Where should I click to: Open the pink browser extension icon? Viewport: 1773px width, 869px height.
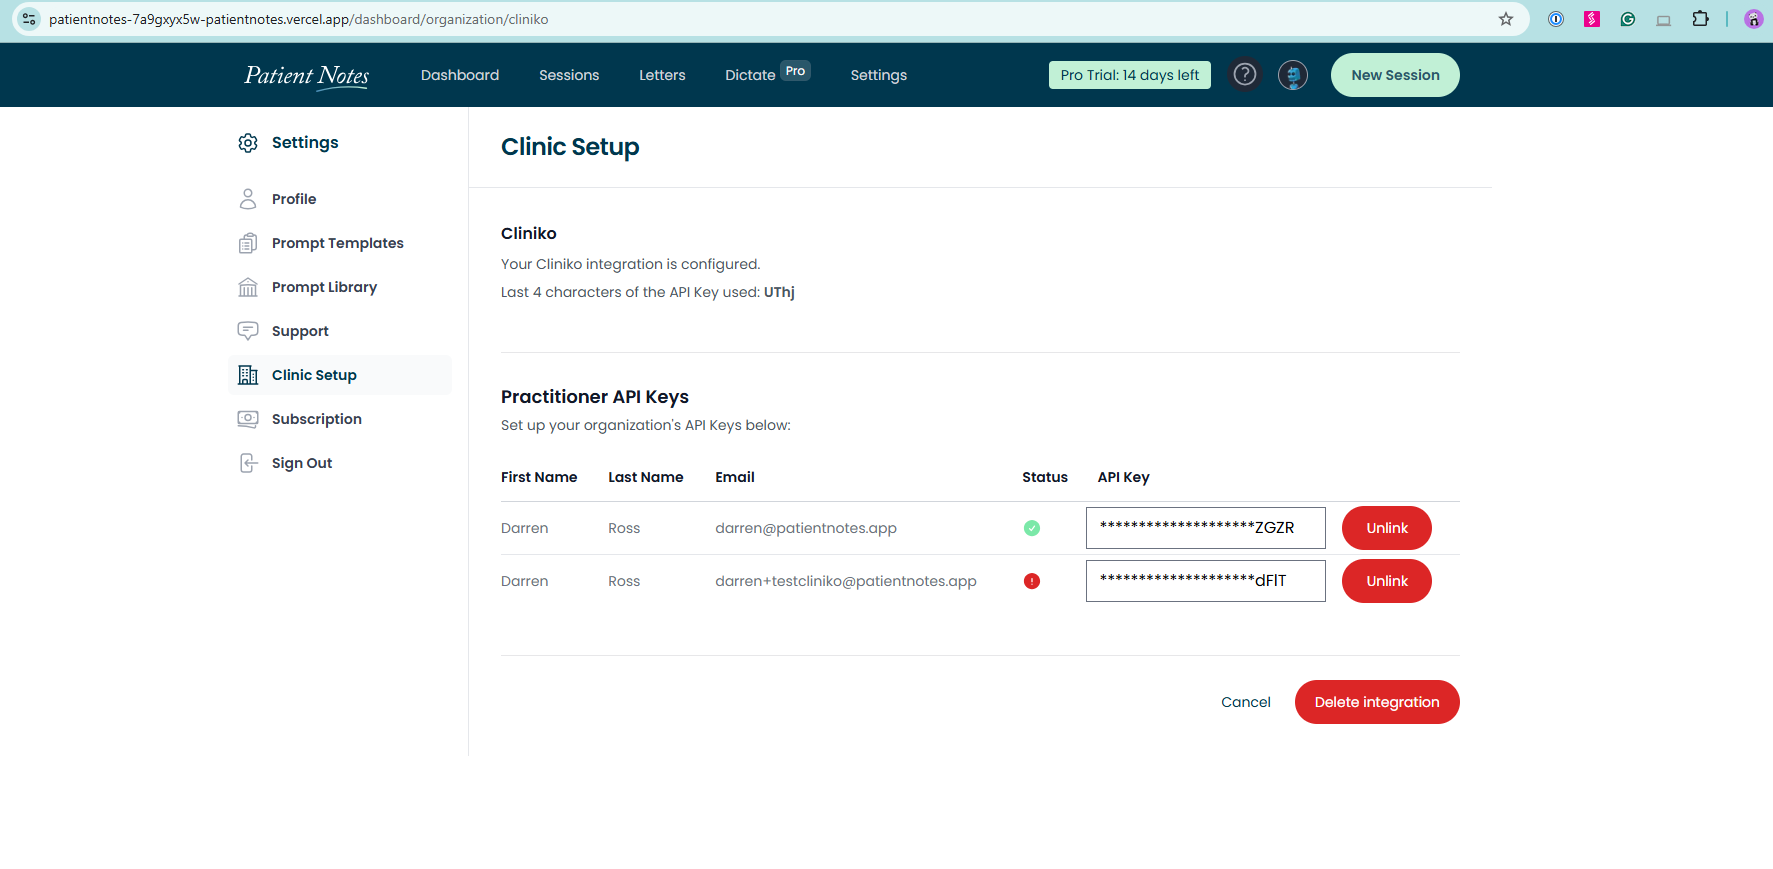click(x=1592, y=19)
